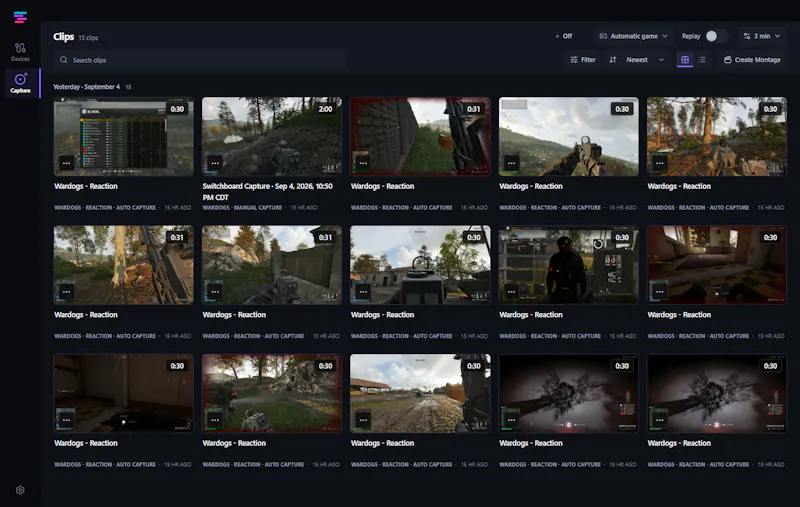The width and height of the screenshot is (800, 507).
Task: Reverse sort direction with arrows icon
Action: (613, 60)
